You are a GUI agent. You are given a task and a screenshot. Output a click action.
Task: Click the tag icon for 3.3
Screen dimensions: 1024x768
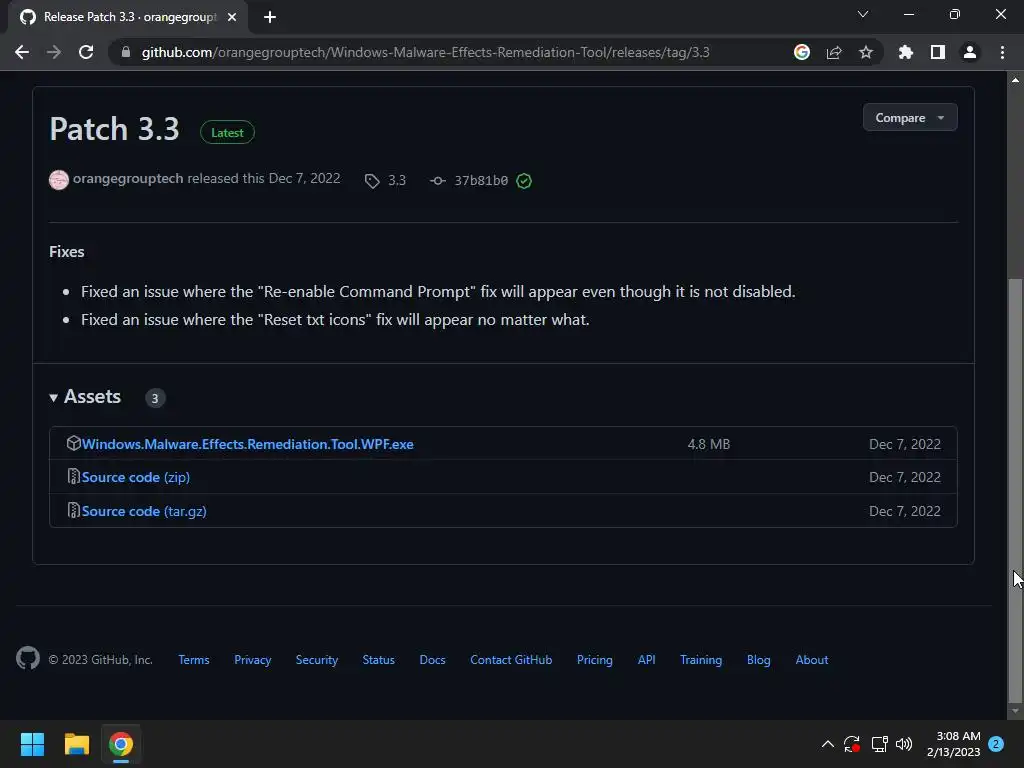click(372, 181)
